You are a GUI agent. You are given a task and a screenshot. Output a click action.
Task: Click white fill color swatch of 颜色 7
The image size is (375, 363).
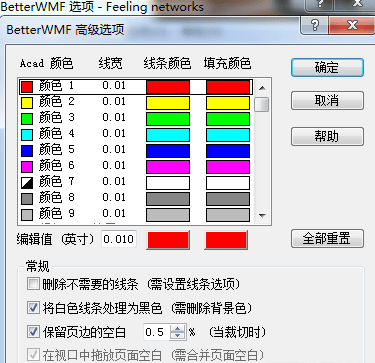[x=228, y=183]
